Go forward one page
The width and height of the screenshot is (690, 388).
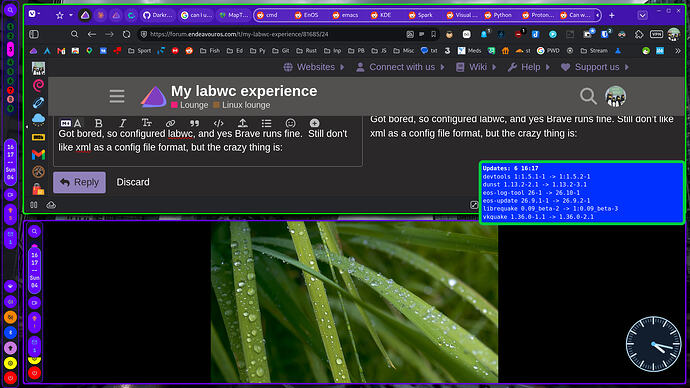tap(109, 34)
